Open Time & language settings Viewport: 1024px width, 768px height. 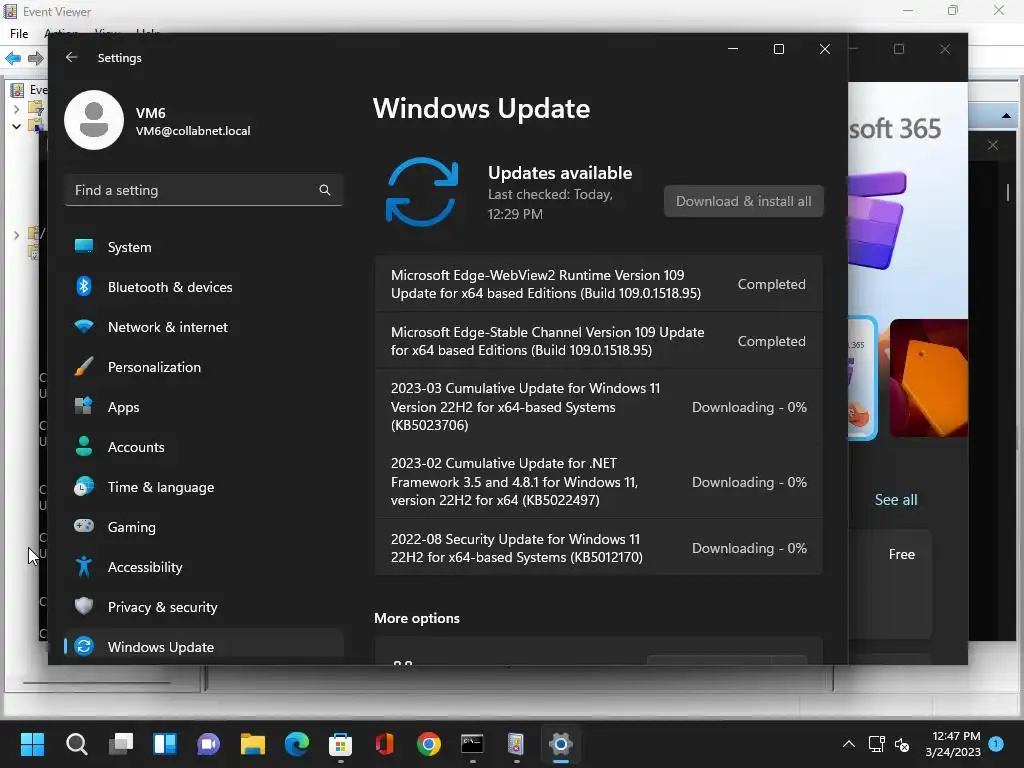(204, 487)
